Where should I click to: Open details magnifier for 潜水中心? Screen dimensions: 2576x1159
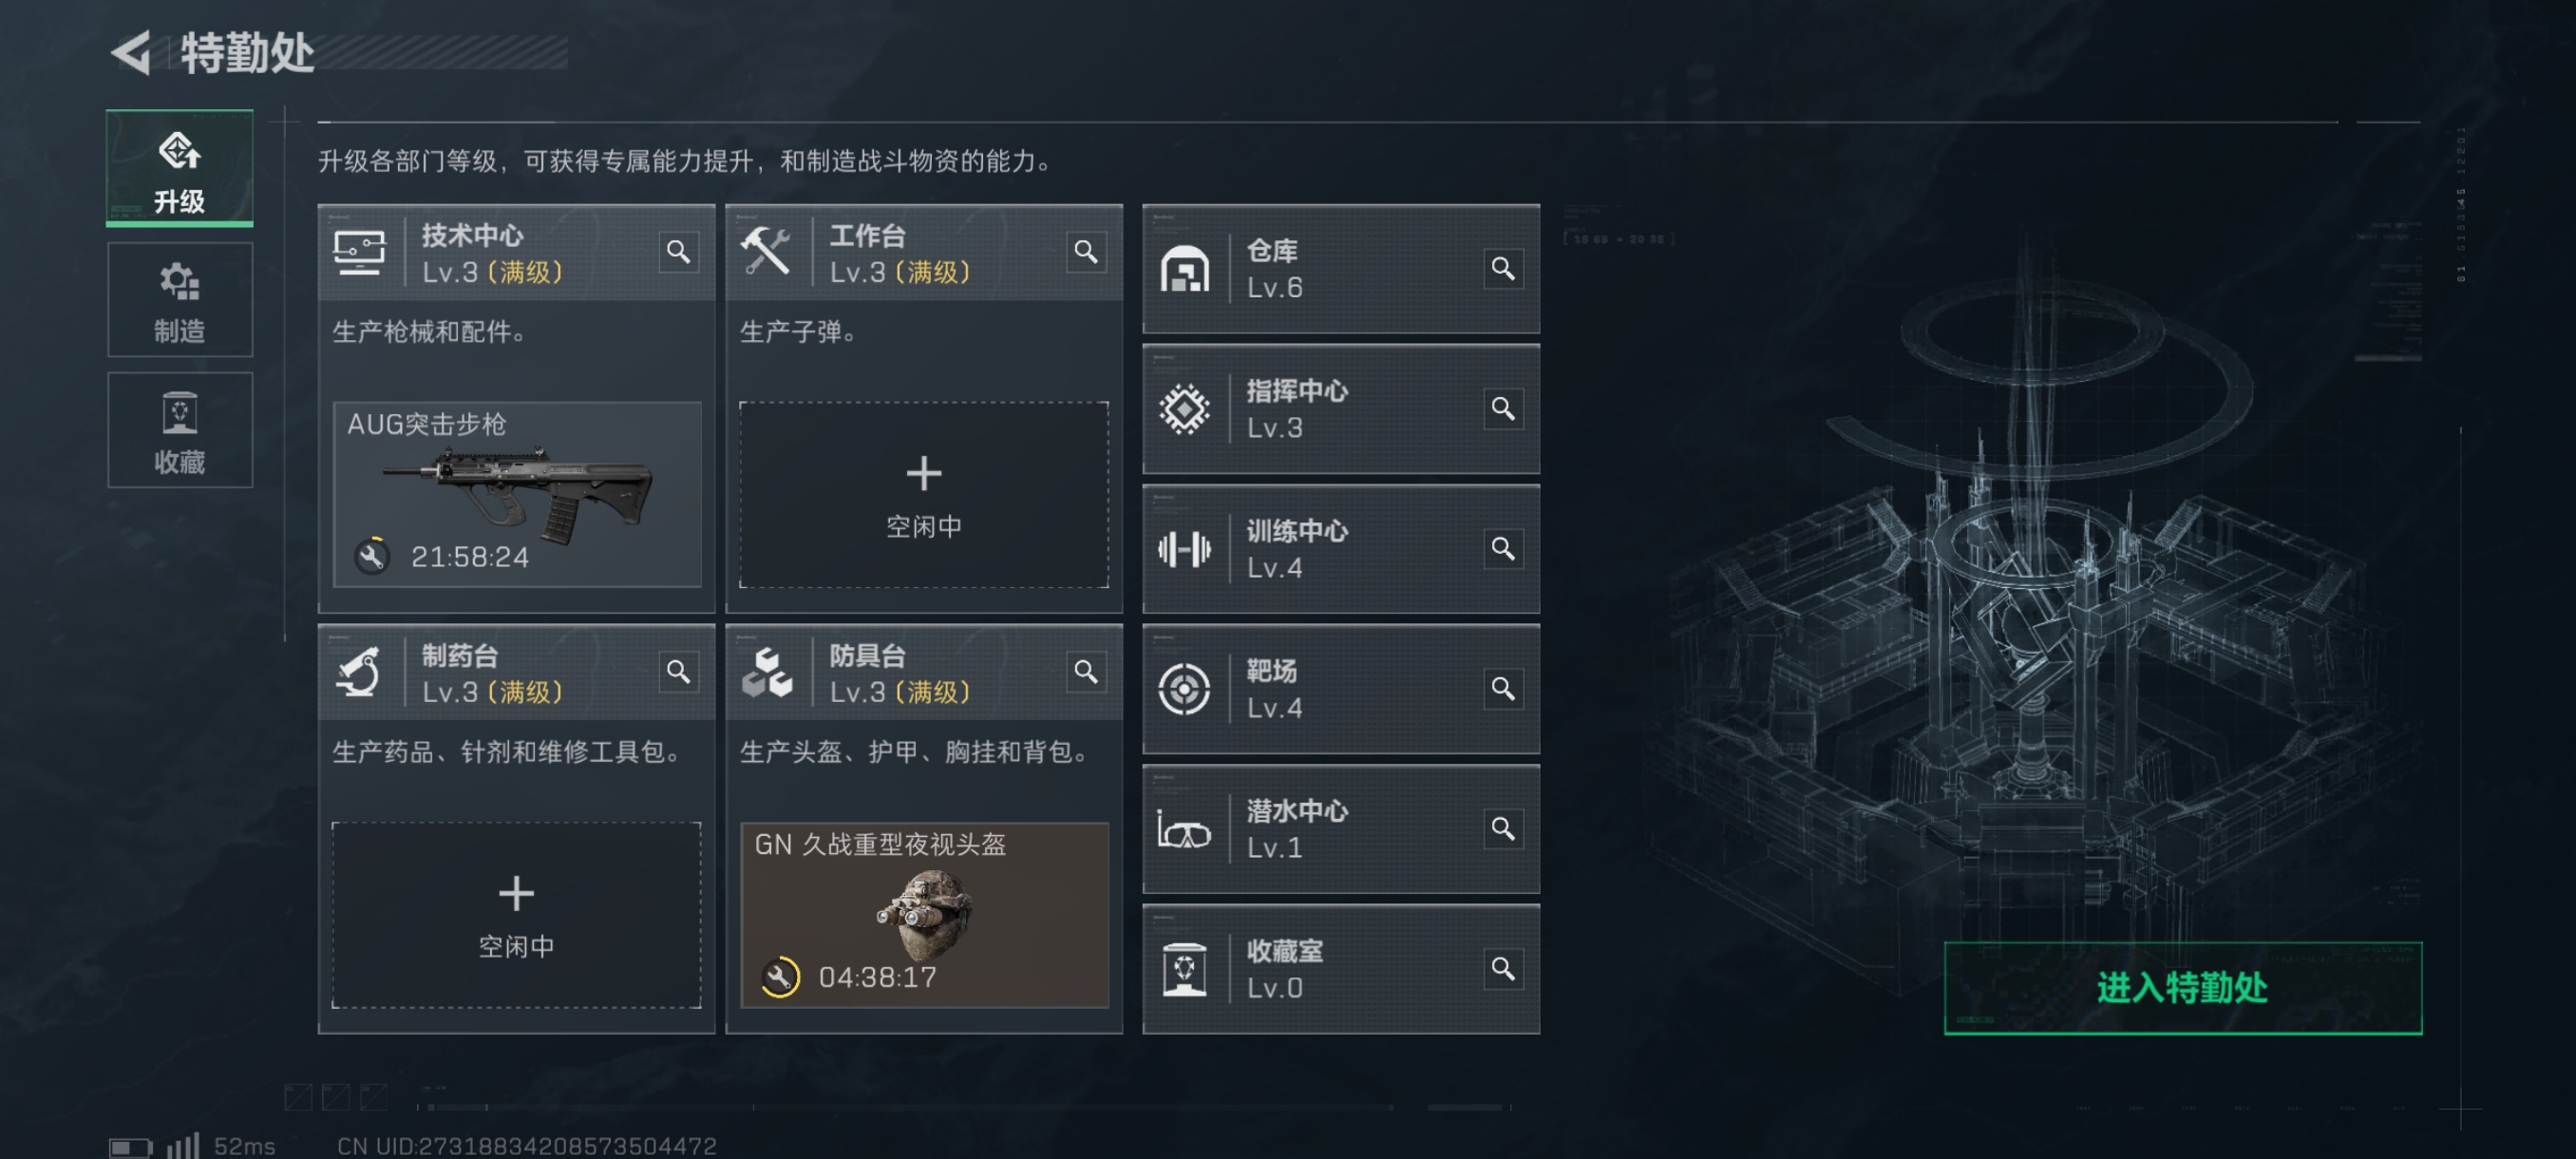point(1503,828)
